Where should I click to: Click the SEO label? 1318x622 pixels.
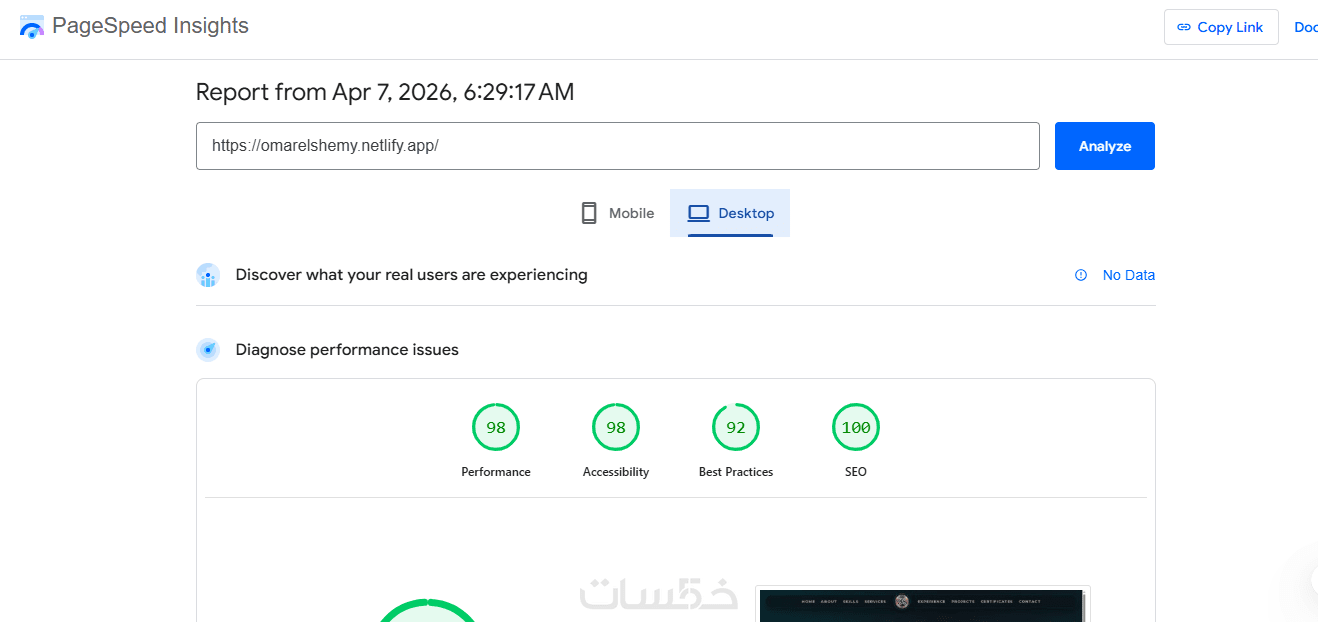coord(856,472)
